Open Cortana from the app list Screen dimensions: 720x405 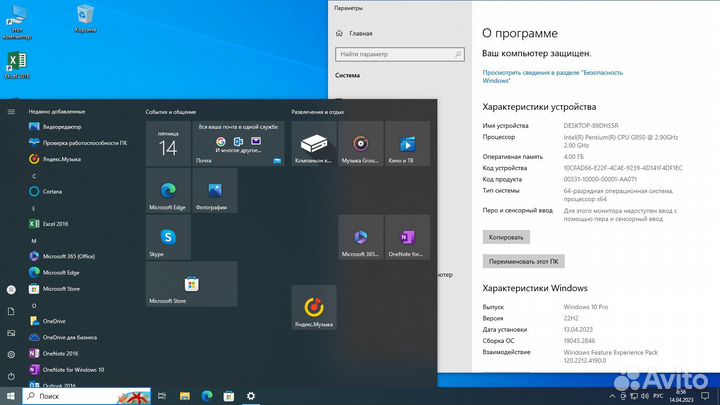[x=46, y=191]
